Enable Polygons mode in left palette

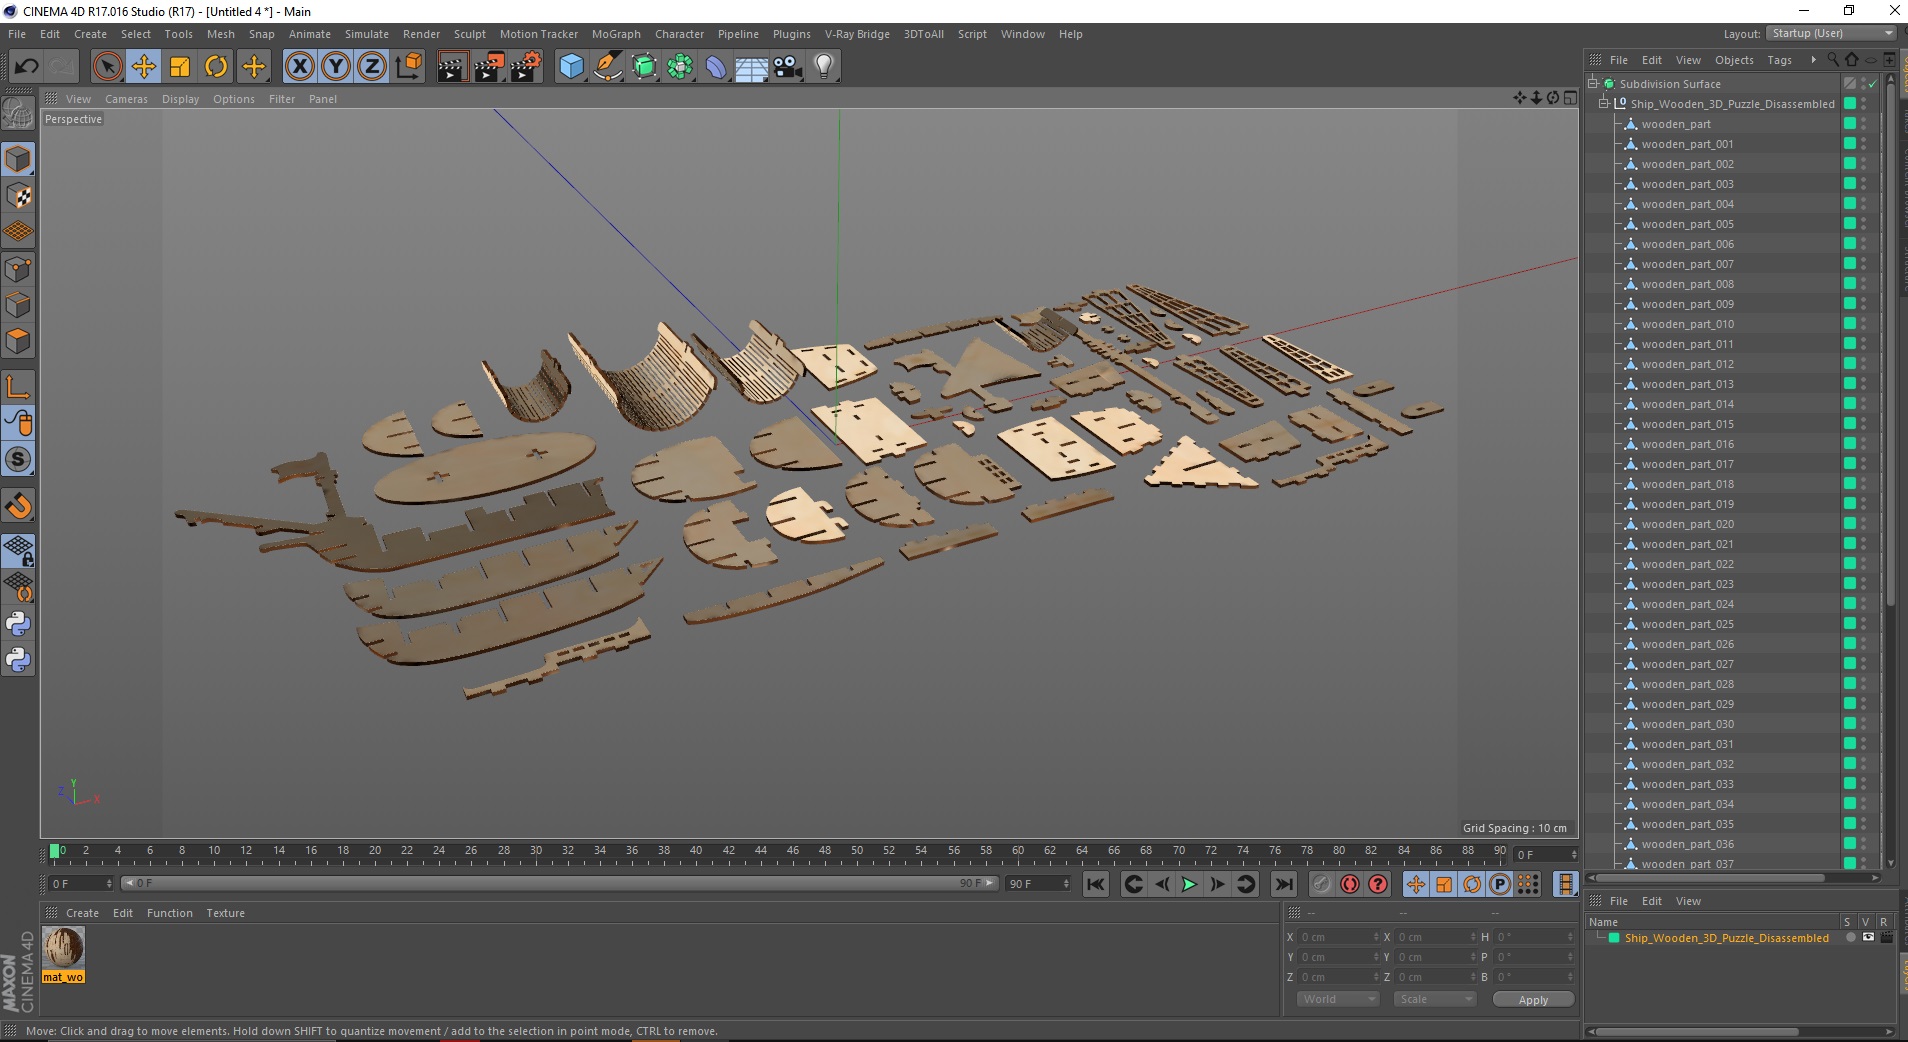18,341
